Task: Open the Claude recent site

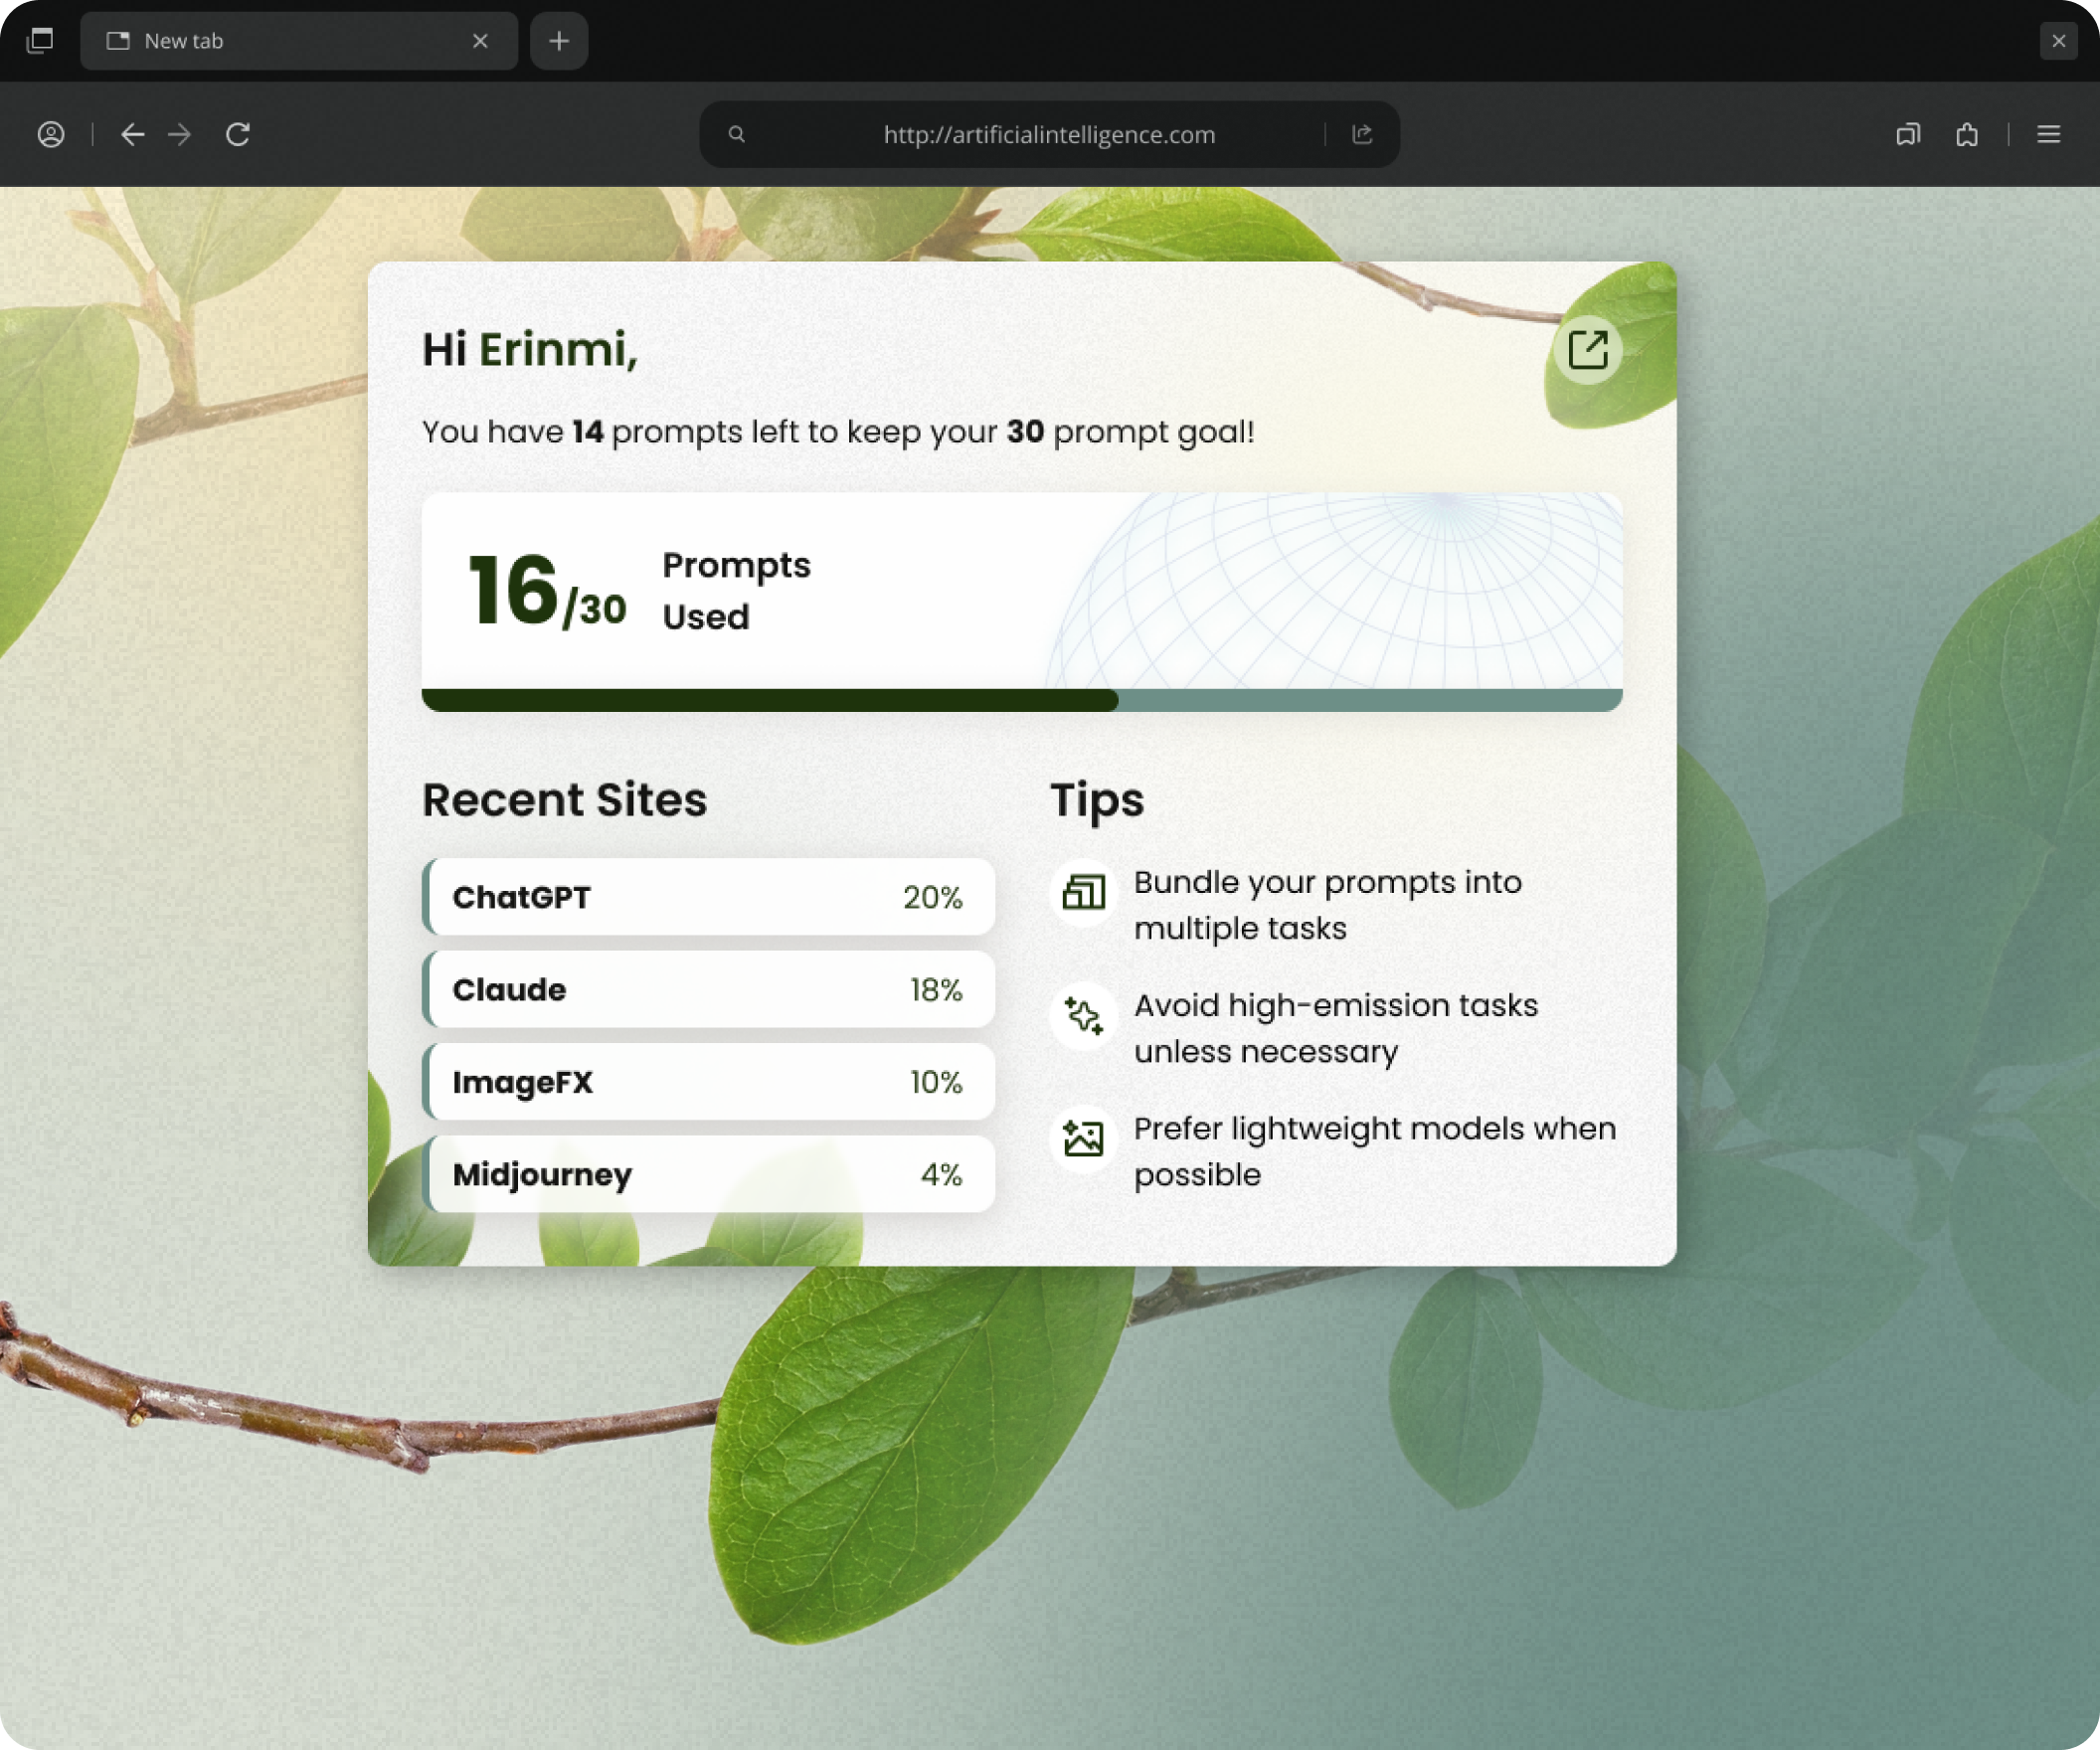Action: point(708,989)
